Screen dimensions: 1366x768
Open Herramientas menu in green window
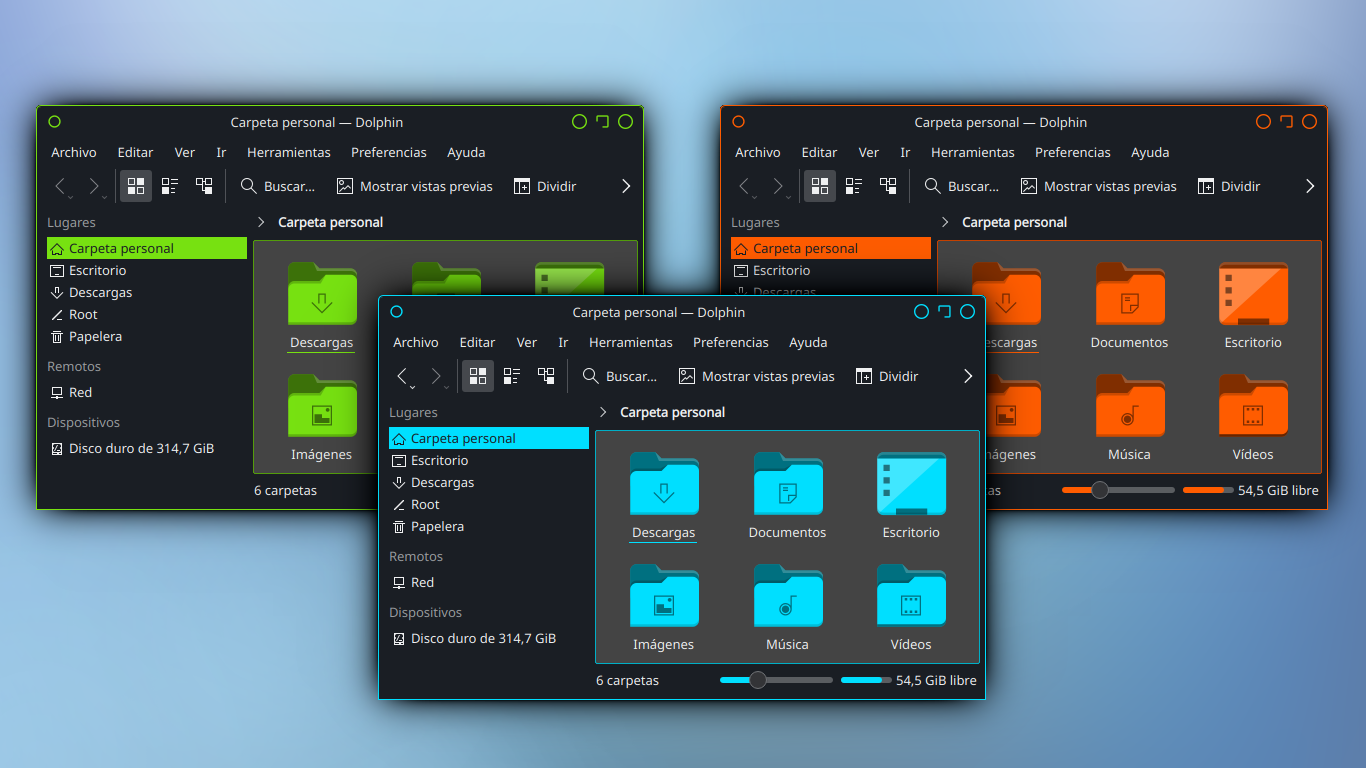[x=289, y=152]
